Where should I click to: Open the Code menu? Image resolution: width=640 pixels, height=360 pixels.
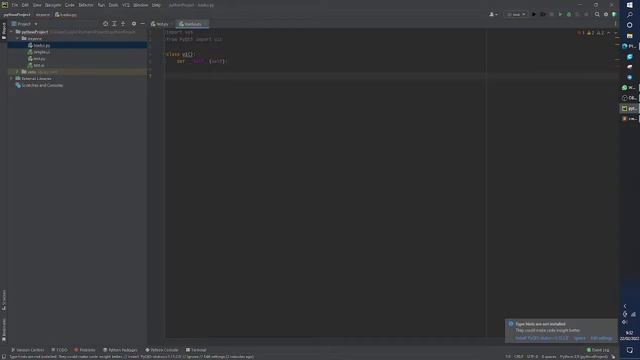point(70,5)
